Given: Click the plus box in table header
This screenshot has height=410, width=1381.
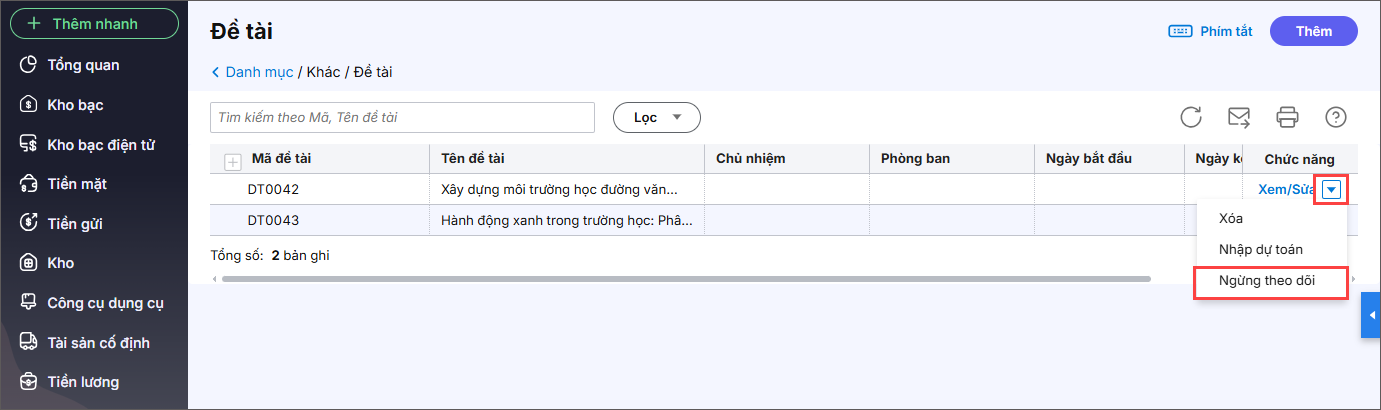Looking at the screenshot, I should (233, 160).
